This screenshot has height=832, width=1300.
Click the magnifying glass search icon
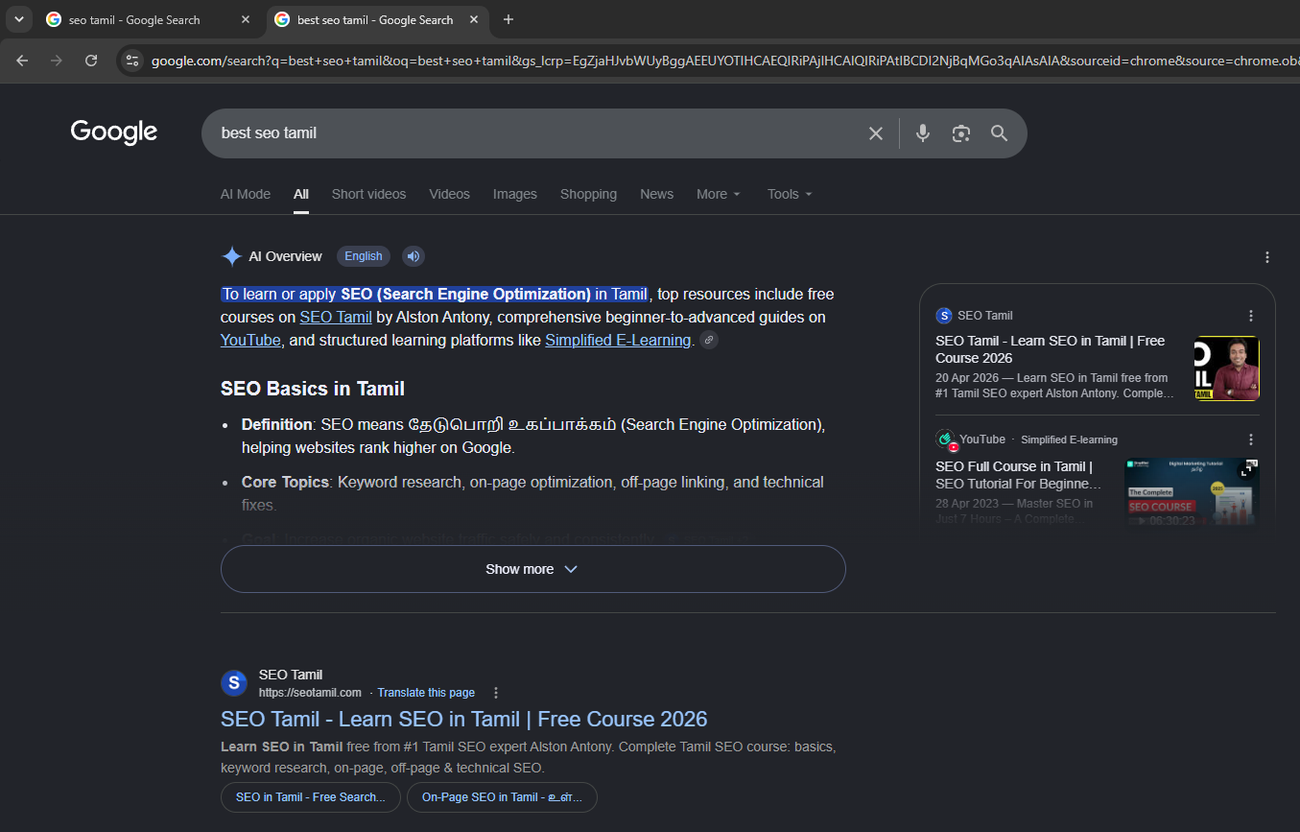tap(999, 133)
